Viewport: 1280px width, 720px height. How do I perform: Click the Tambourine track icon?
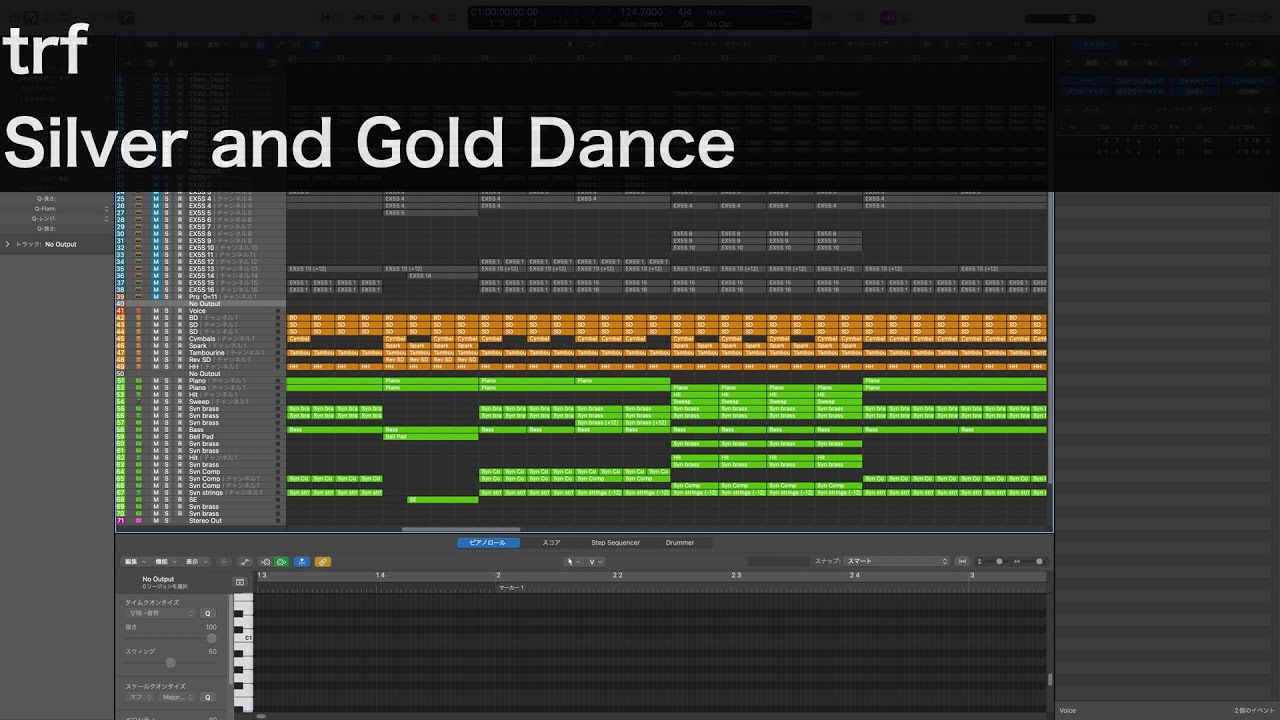pyautogui.click(x=138, y=353)
